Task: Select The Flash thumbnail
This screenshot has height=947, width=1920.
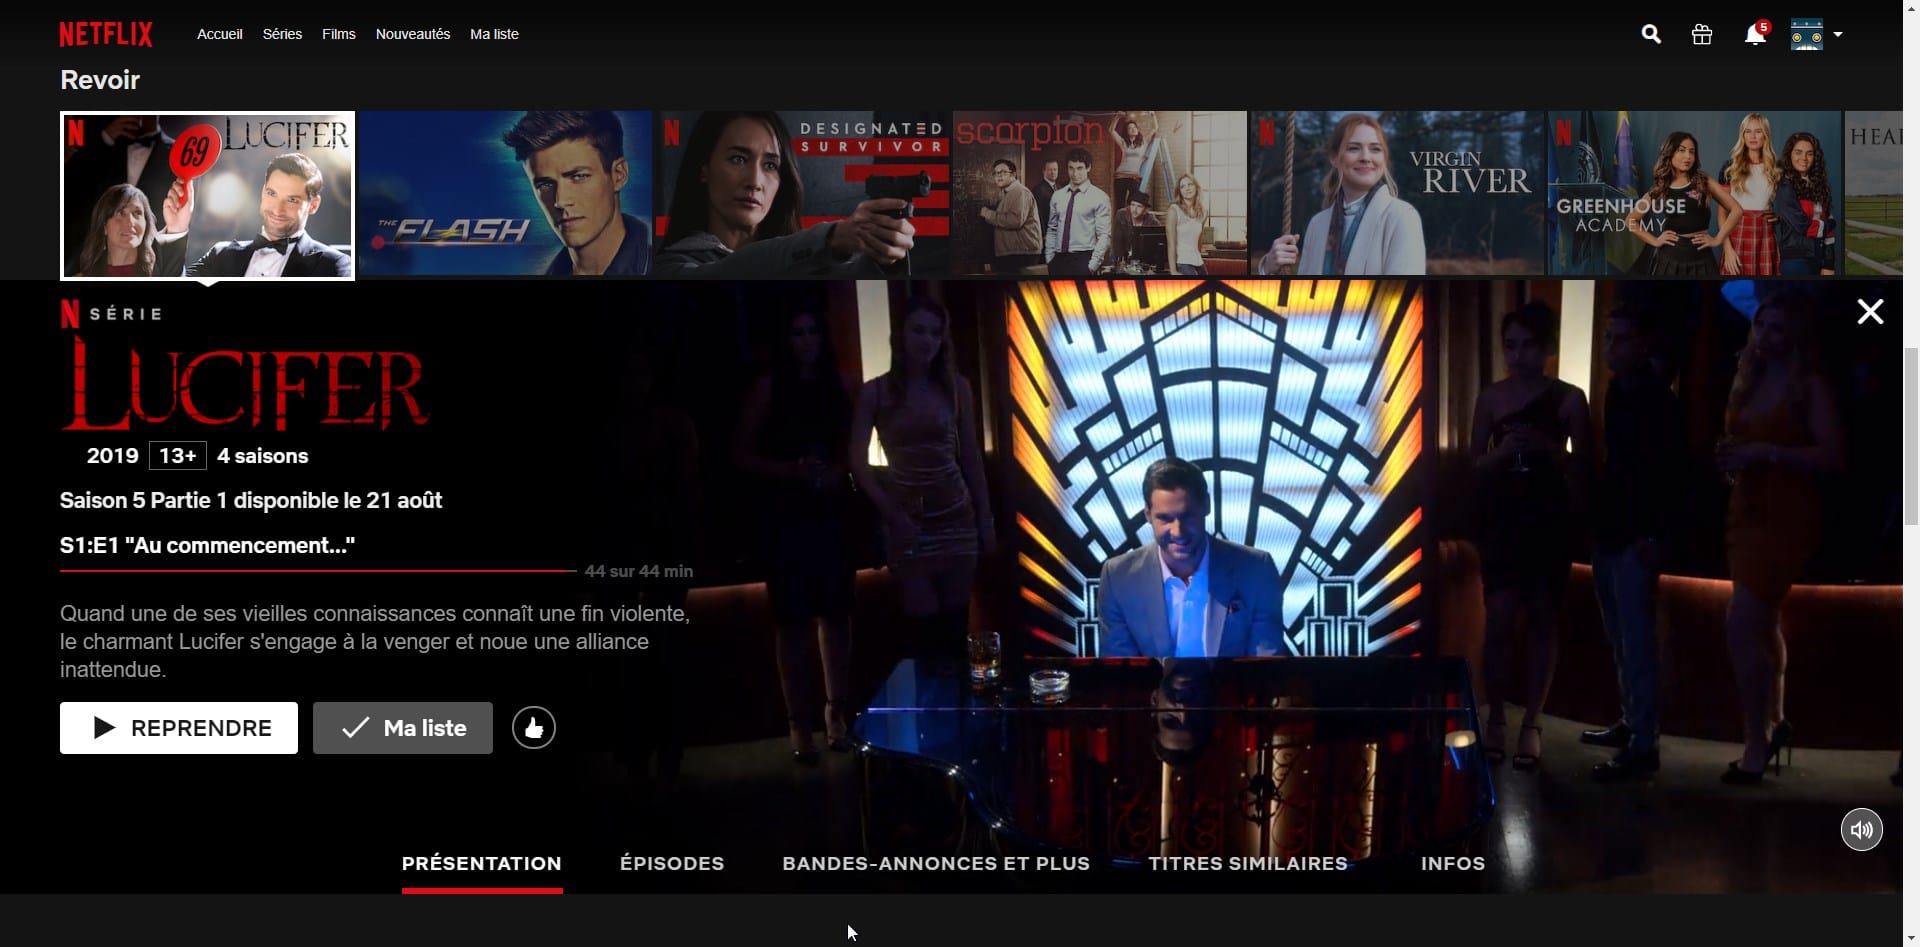Action: (x=505, y=193)
